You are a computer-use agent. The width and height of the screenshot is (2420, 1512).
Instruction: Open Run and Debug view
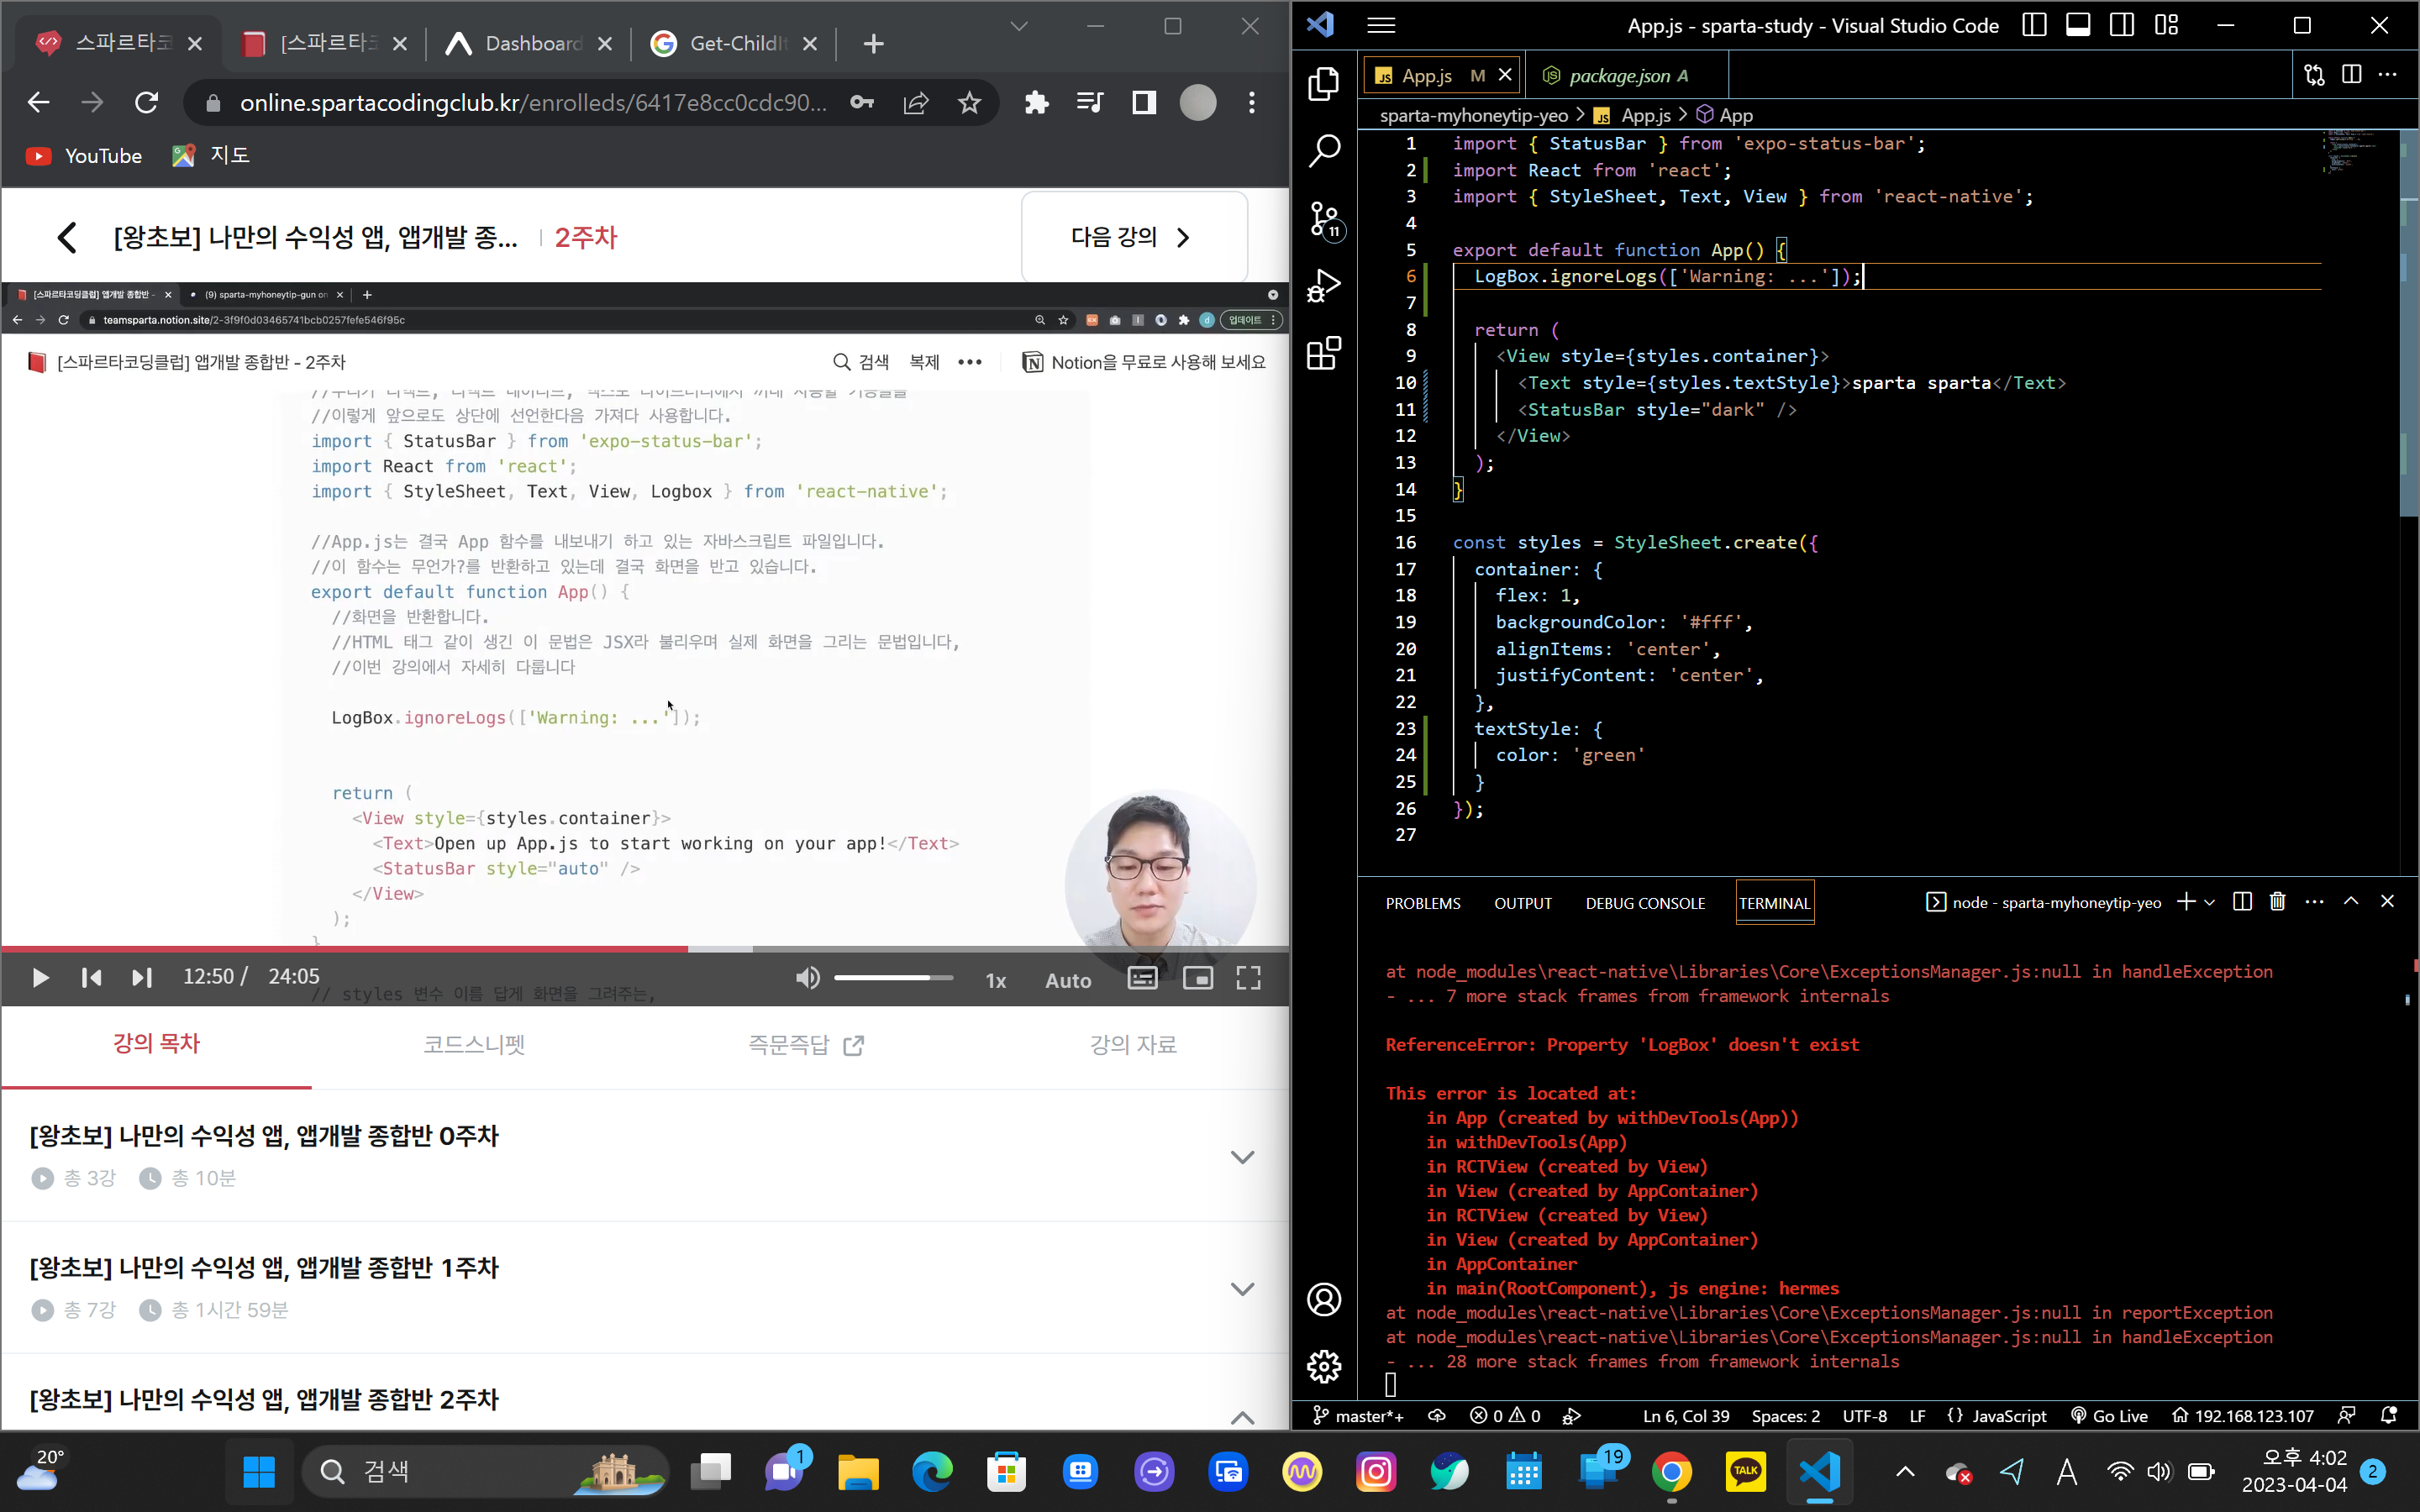pos(1324,286)
